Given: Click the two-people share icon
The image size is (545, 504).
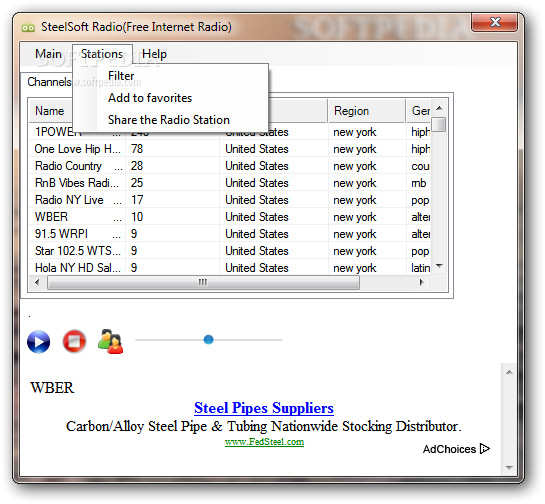Looking at the screenshot, I should point(111,341).
